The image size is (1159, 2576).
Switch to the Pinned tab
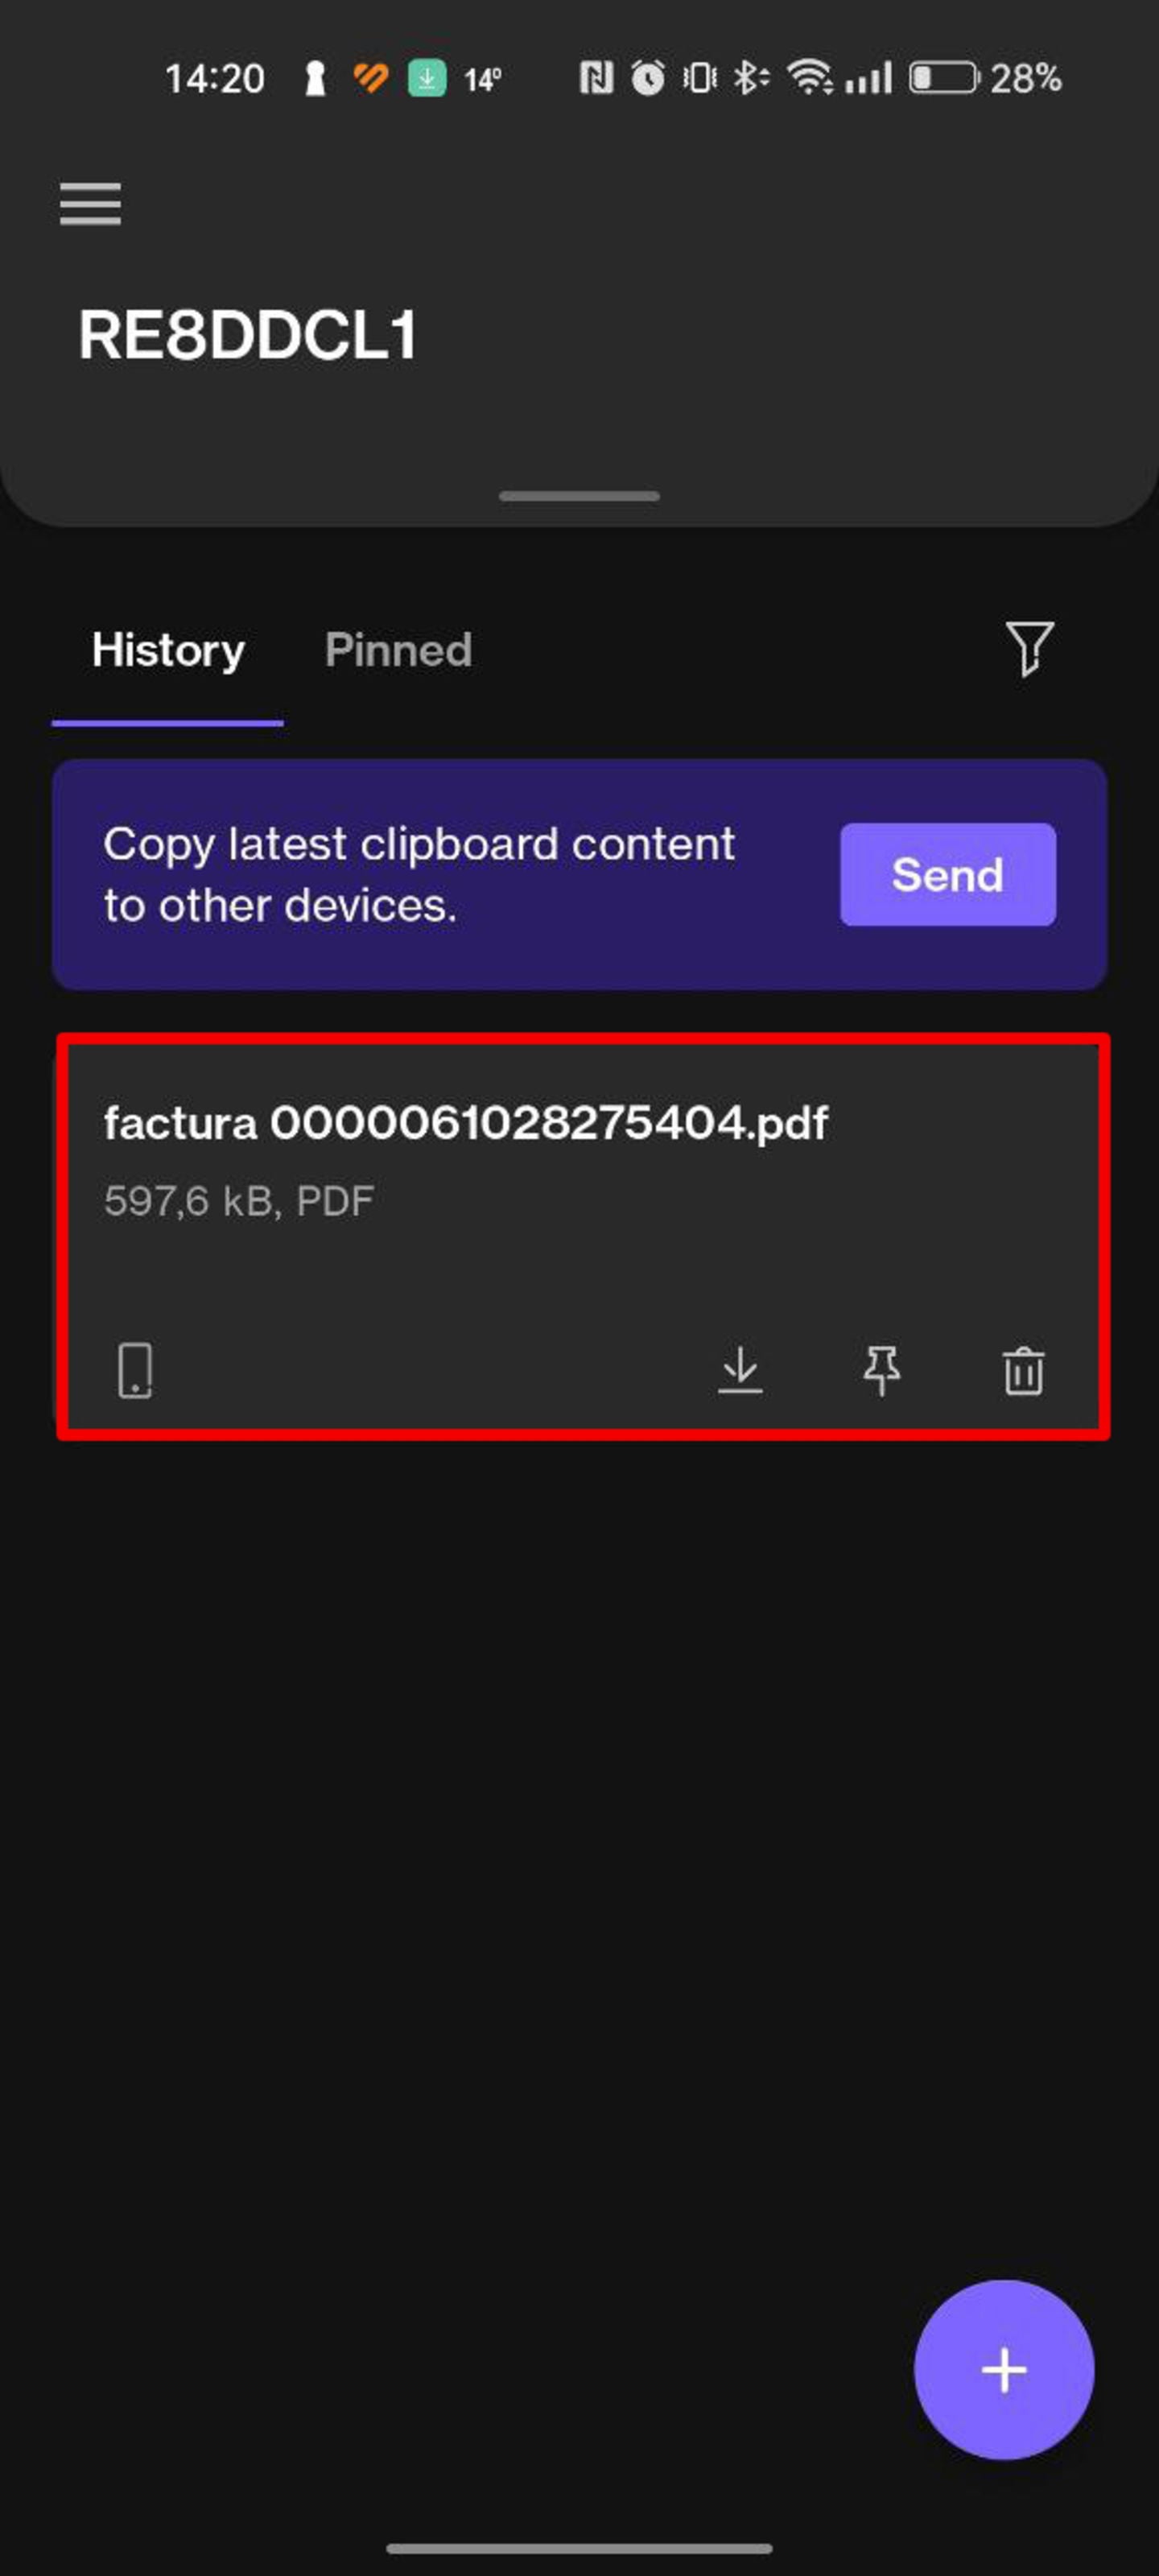(x=398, y=650)
